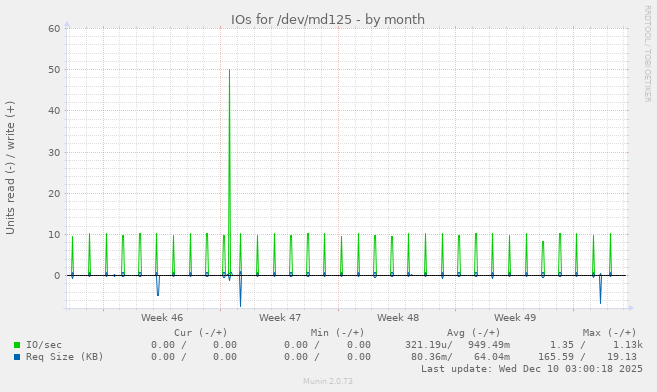The width and height of the screenshot is (657, 392).
Task: Click the 'Week 48' axis label
Action: [x=398, y=318]
